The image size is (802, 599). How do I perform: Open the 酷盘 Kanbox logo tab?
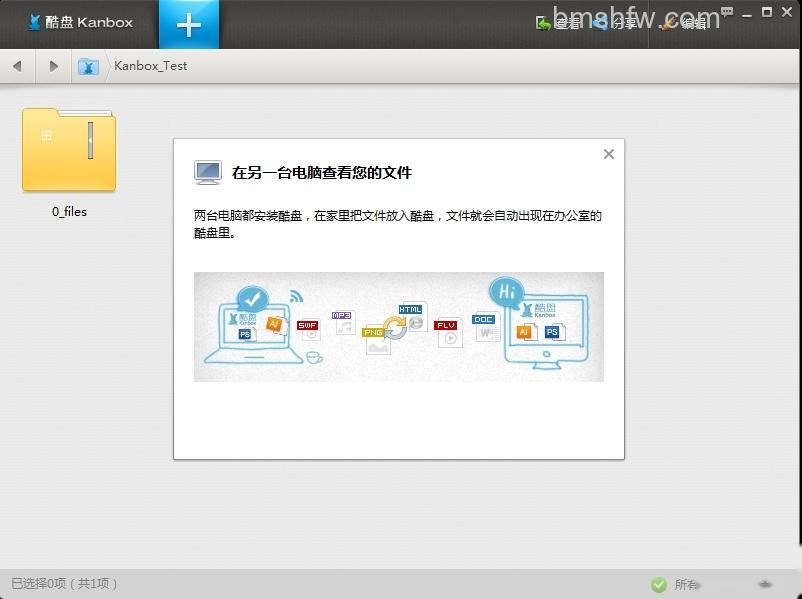[x=80, y=23]
